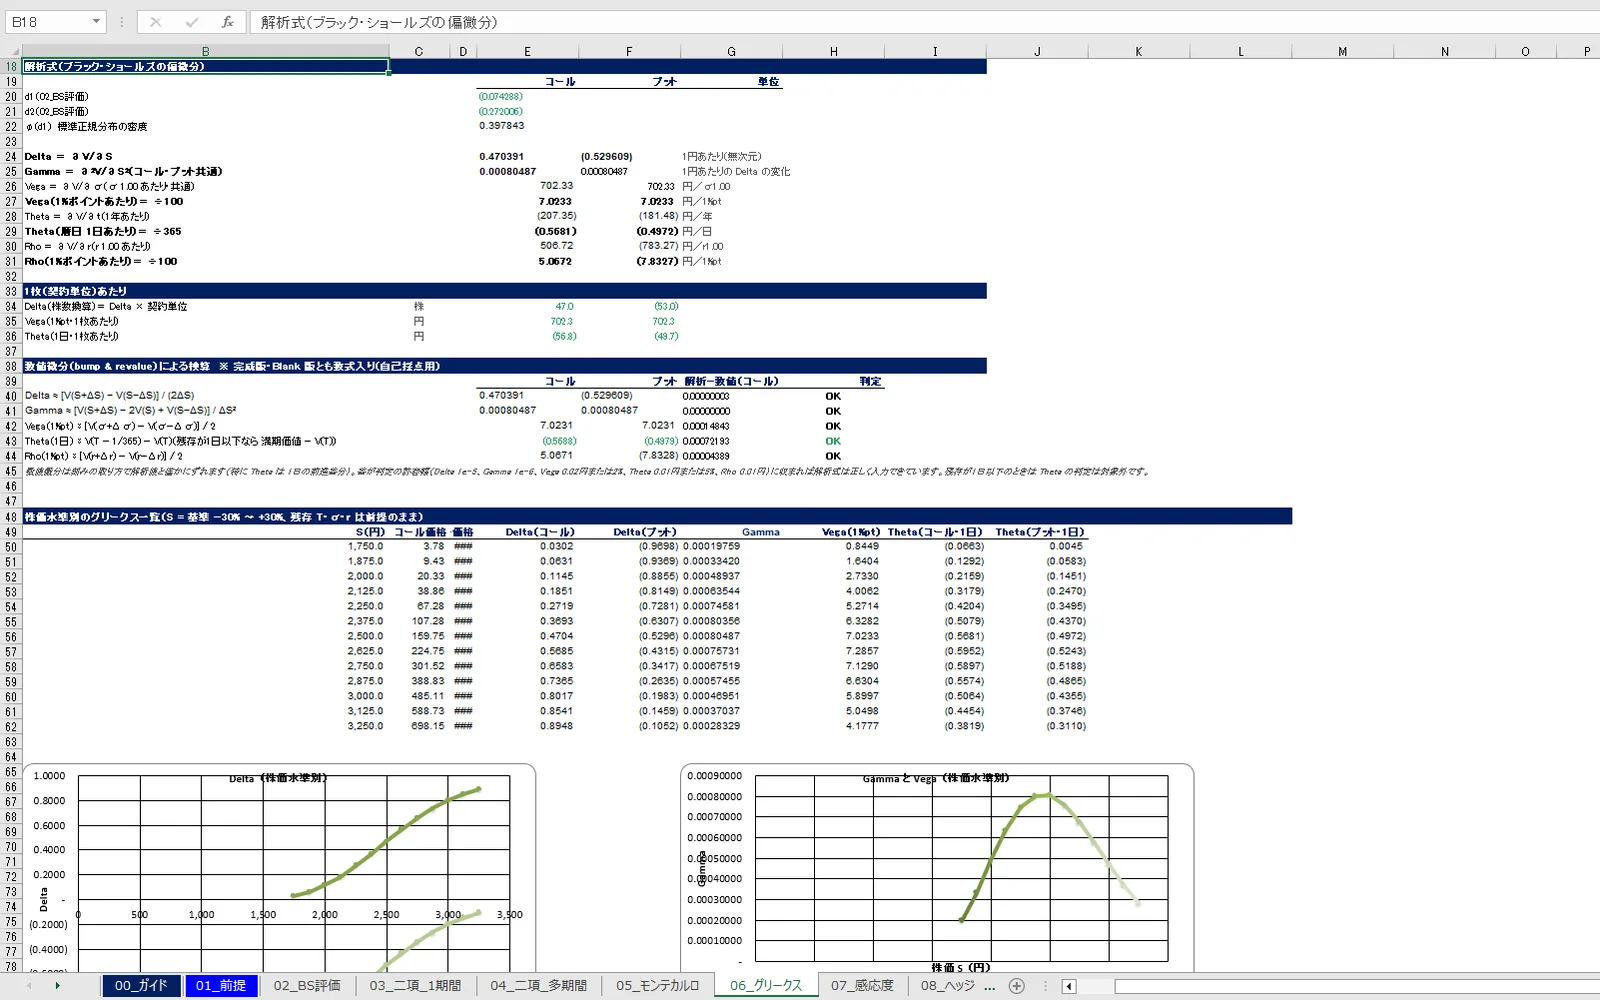The width and height of the screenshot is (1600, 1000).
Task: Click the next-sheet tab scroll arrow
Action: (57, 986)
